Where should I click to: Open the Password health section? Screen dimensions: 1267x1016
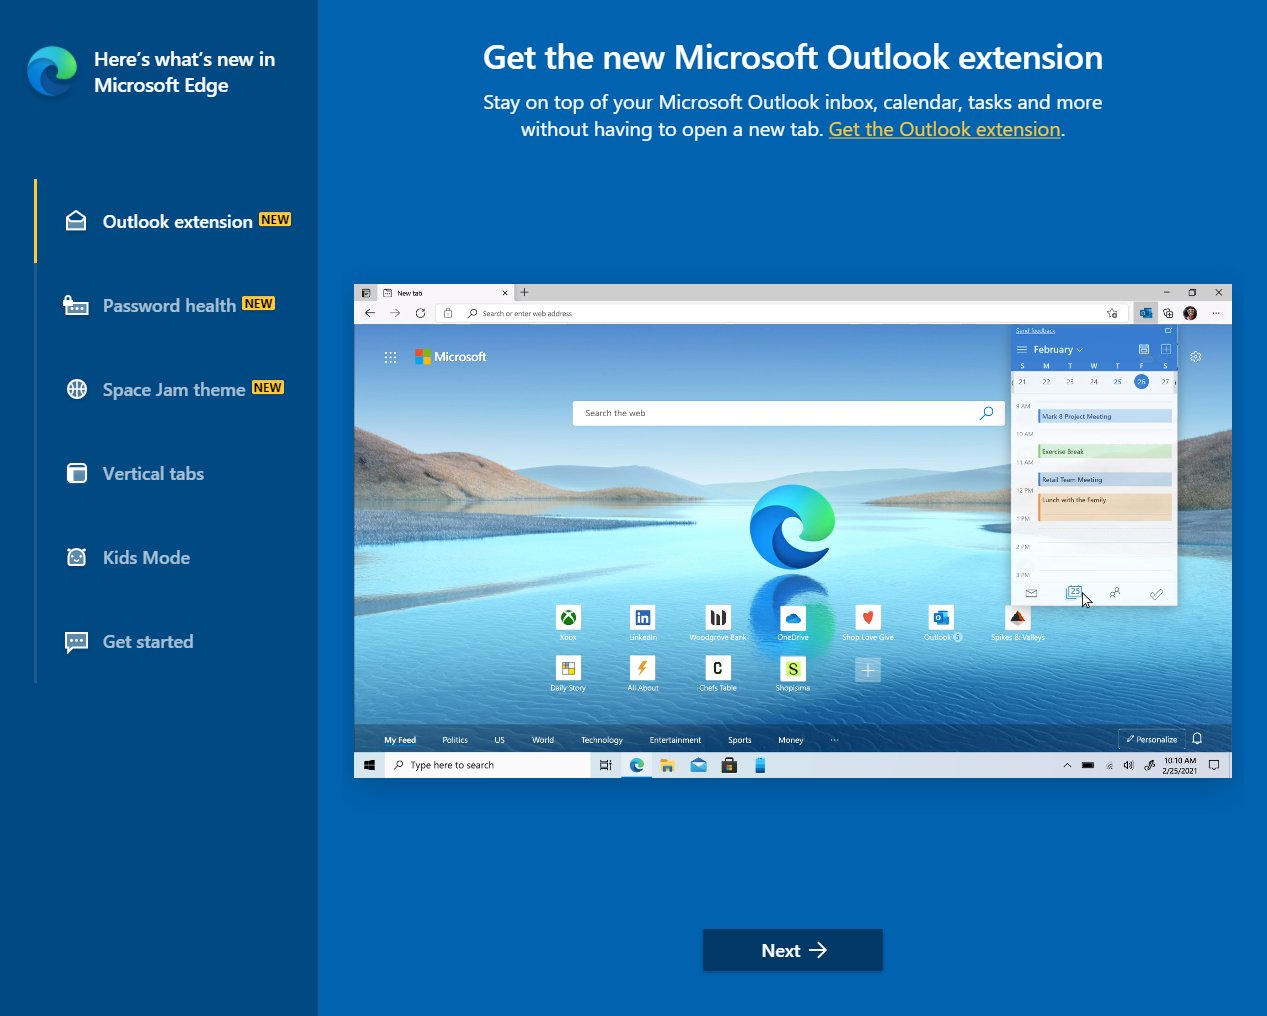pyautogui.click(x=169, y=305)
